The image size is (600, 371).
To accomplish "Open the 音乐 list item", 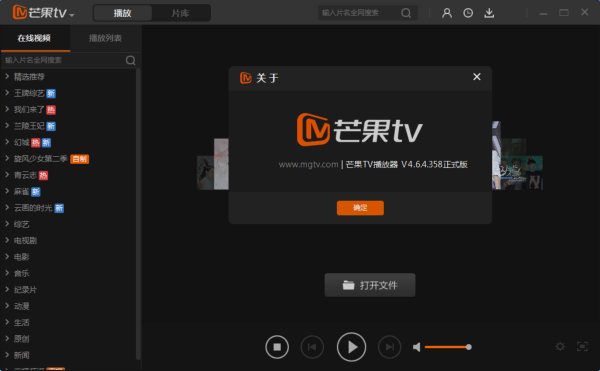I will 21,273.
